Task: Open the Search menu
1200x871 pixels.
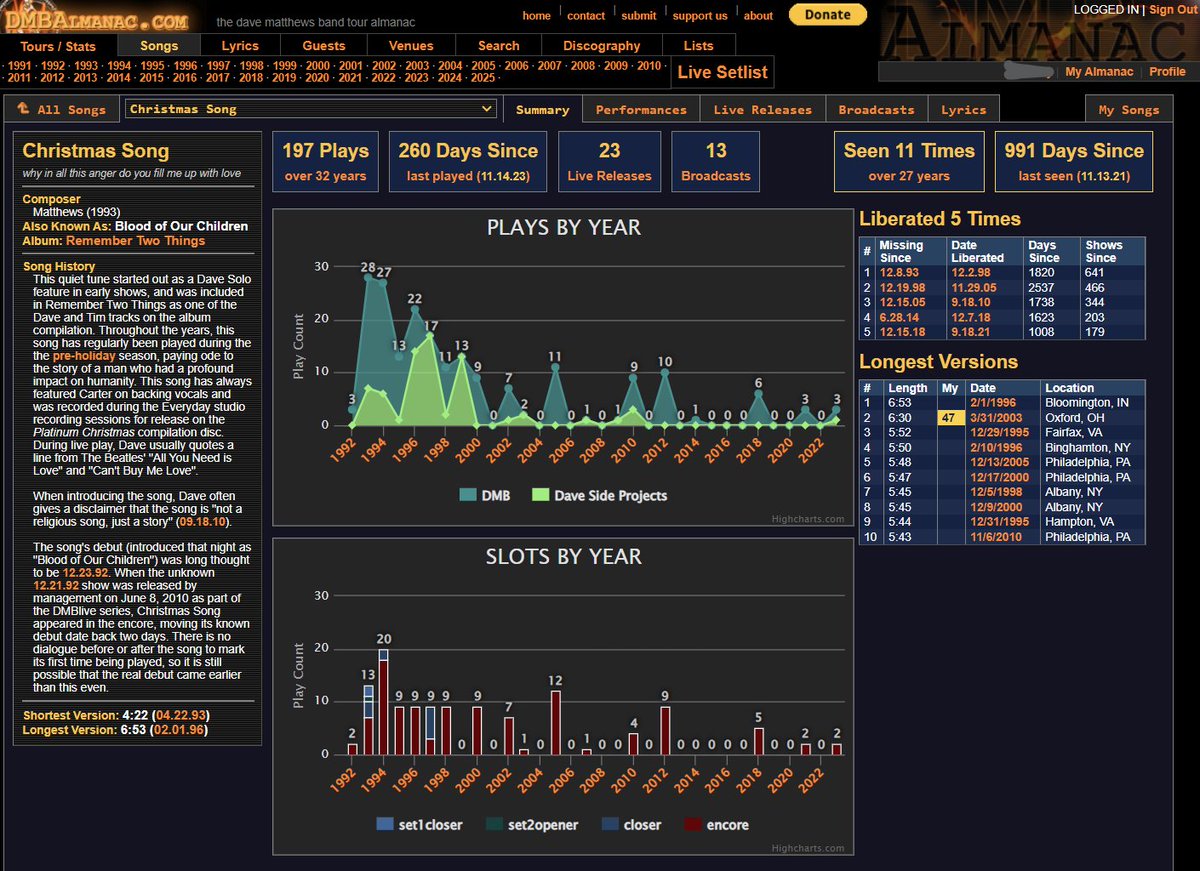Action: pyautogui.click(x=498, y=46)
